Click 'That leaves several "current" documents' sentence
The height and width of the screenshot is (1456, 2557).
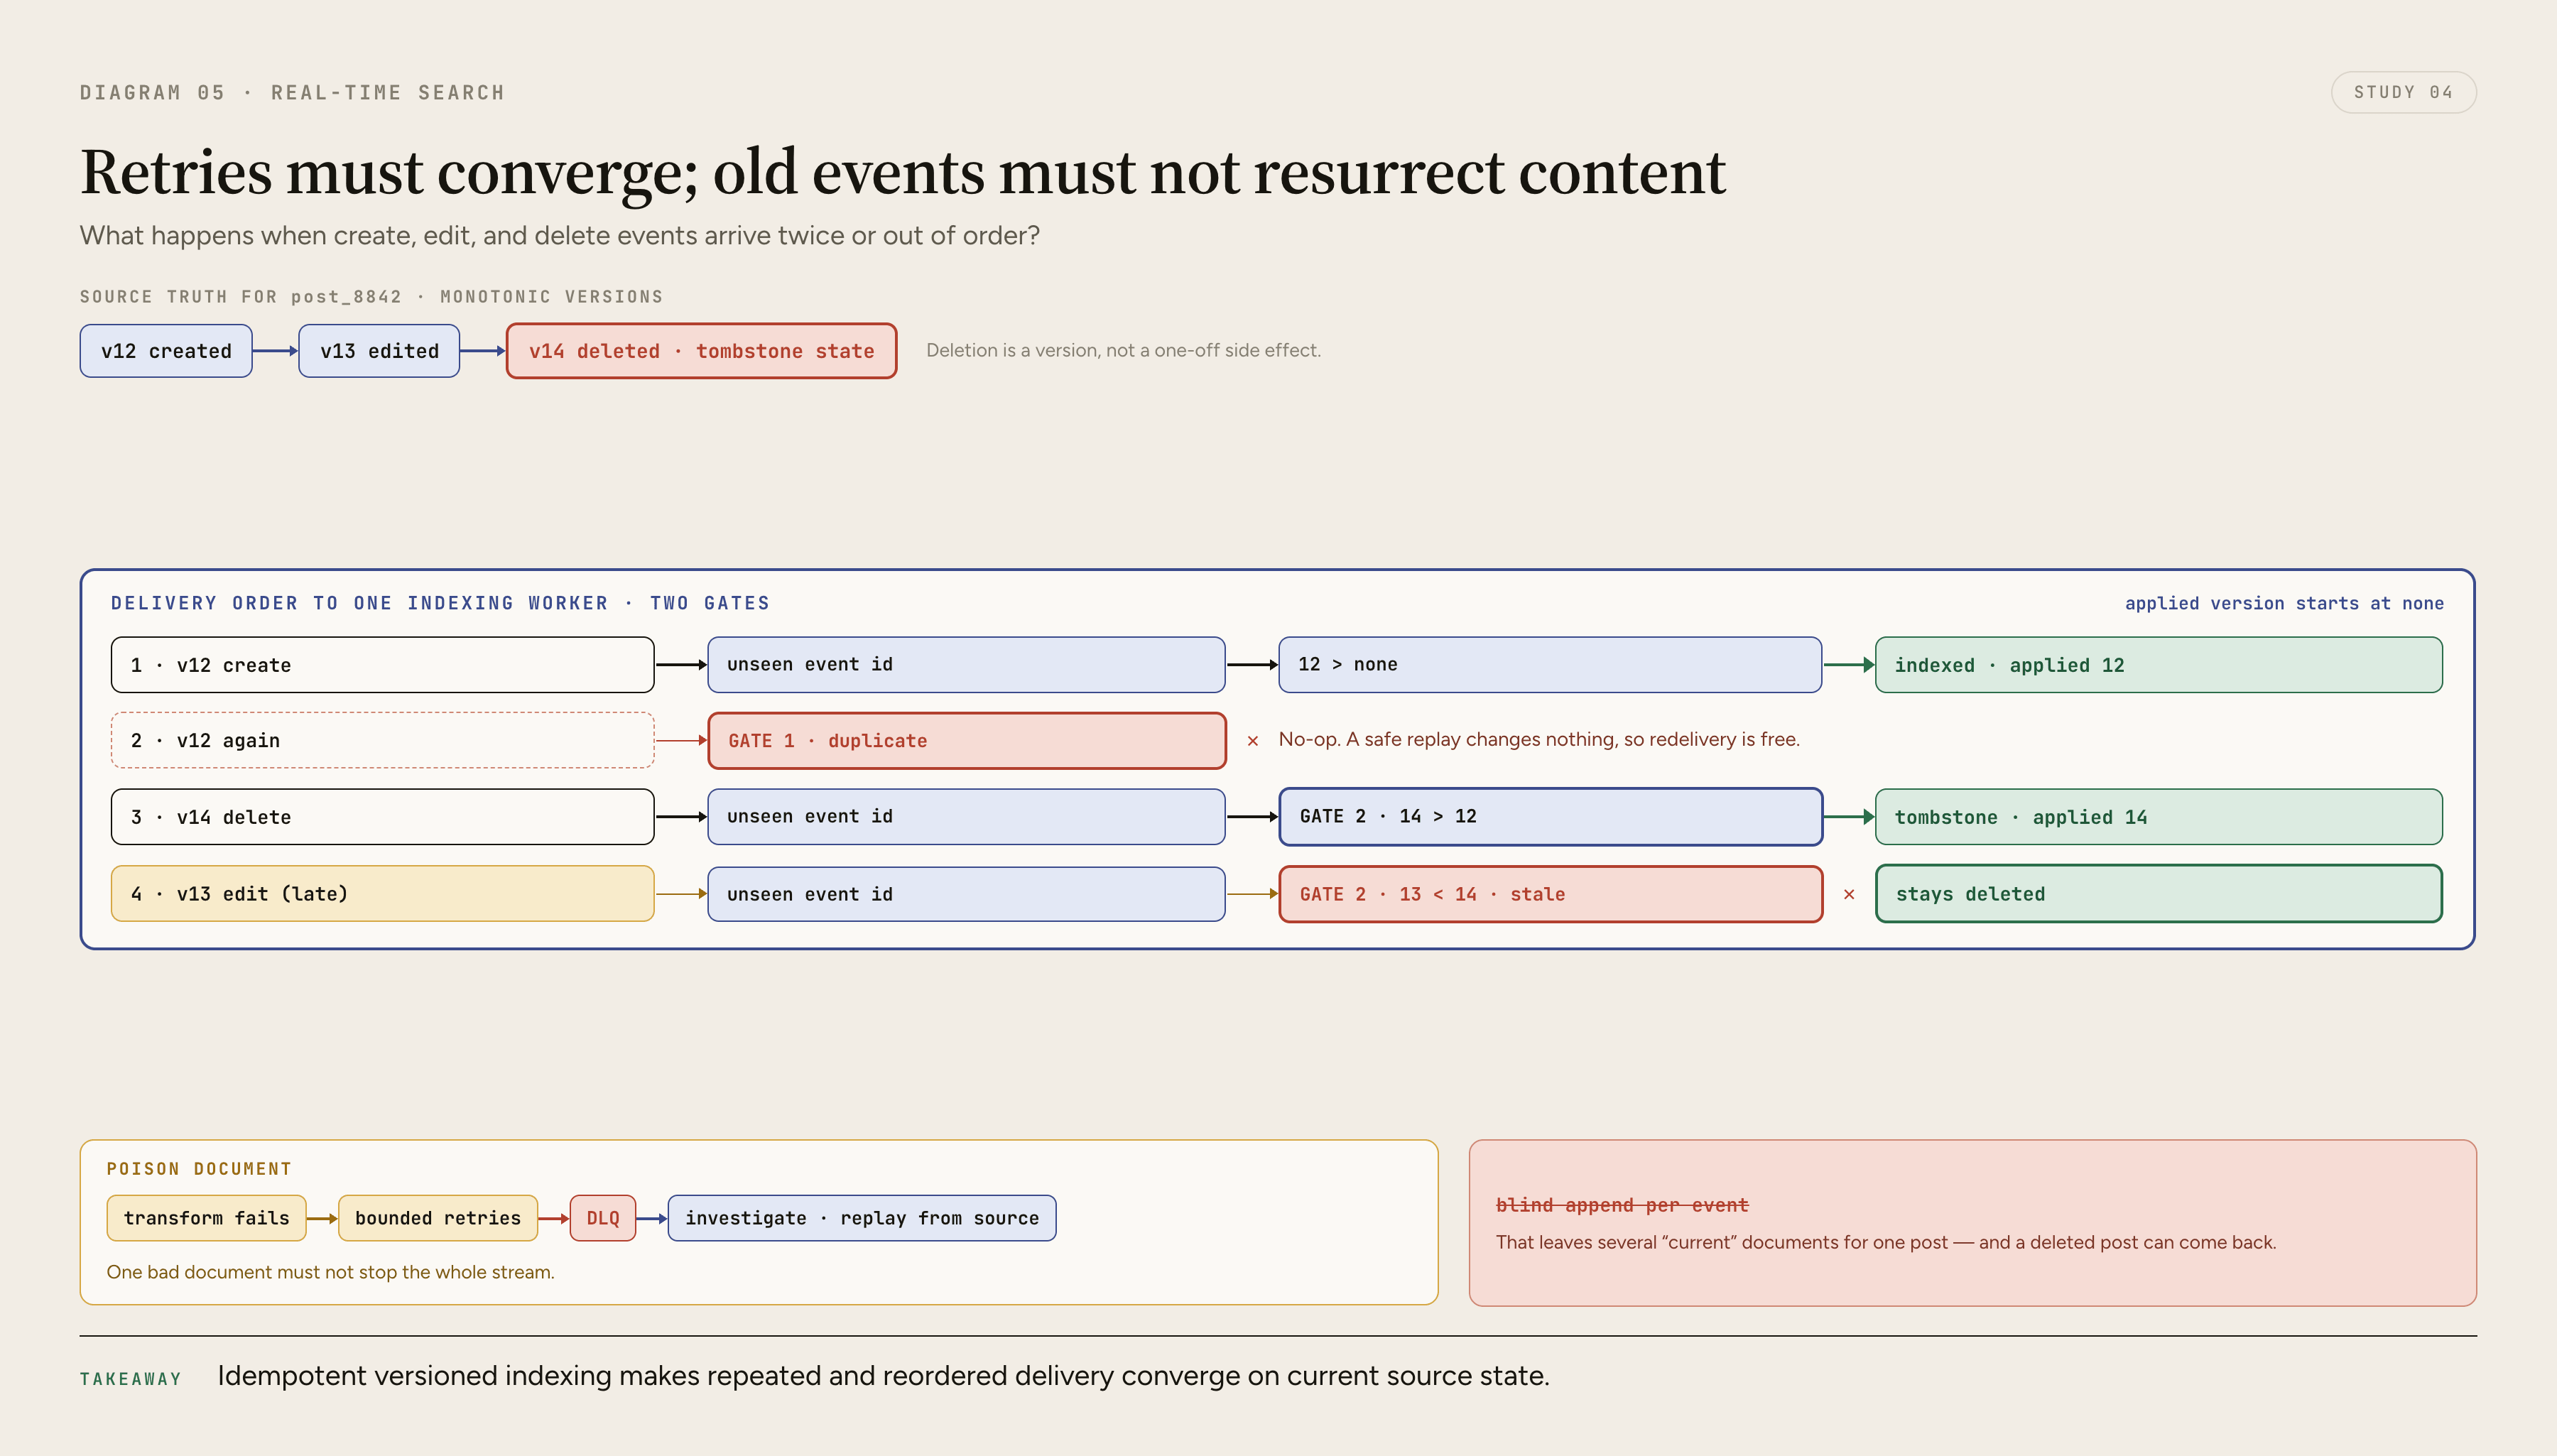click(x=1886, y=1242)
